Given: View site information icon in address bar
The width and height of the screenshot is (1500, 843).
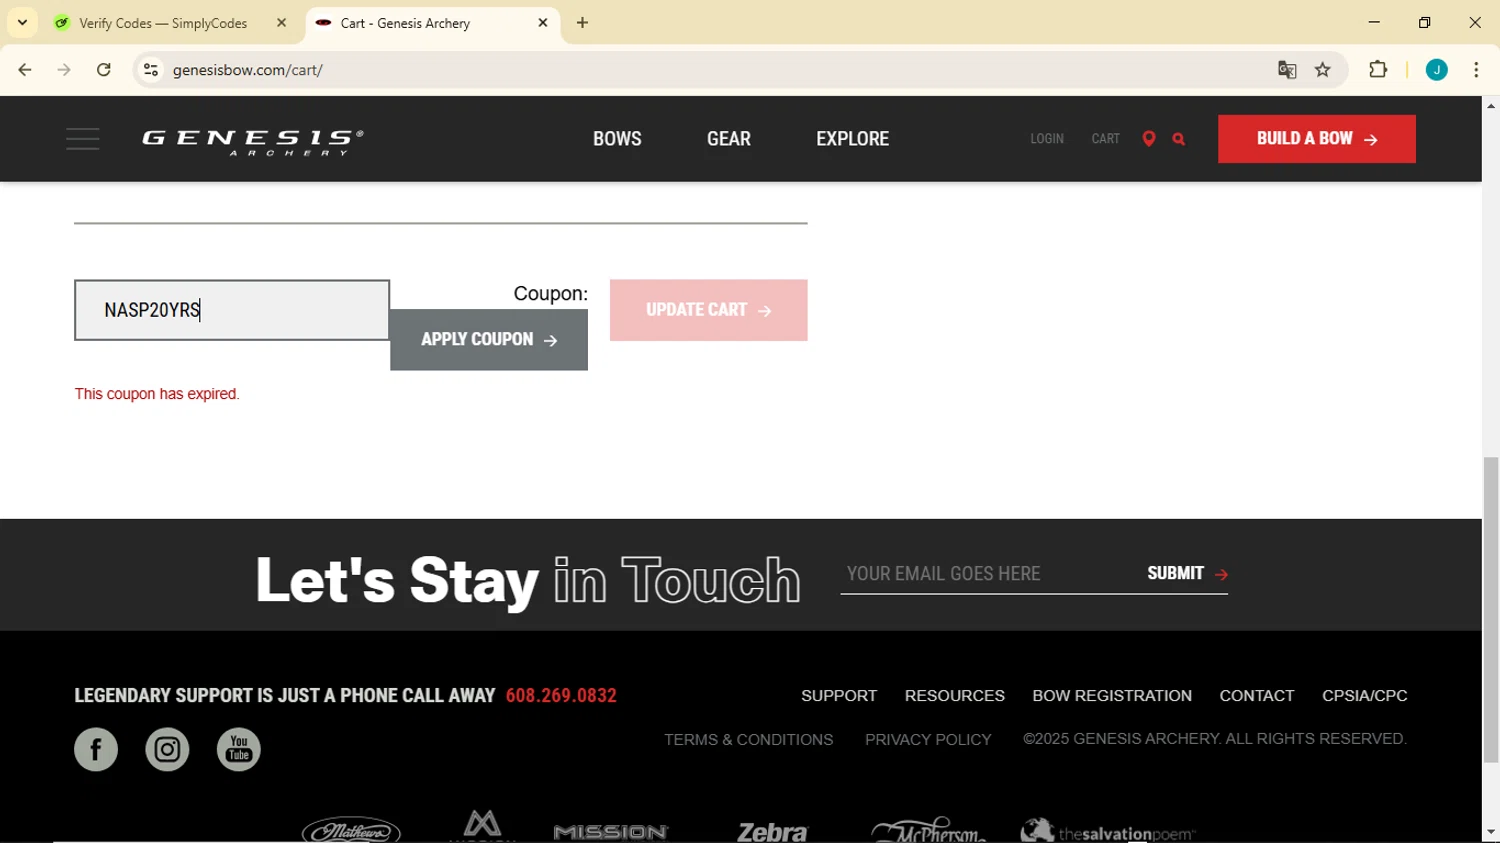Looking at the screenshot, I should (151, 70).
